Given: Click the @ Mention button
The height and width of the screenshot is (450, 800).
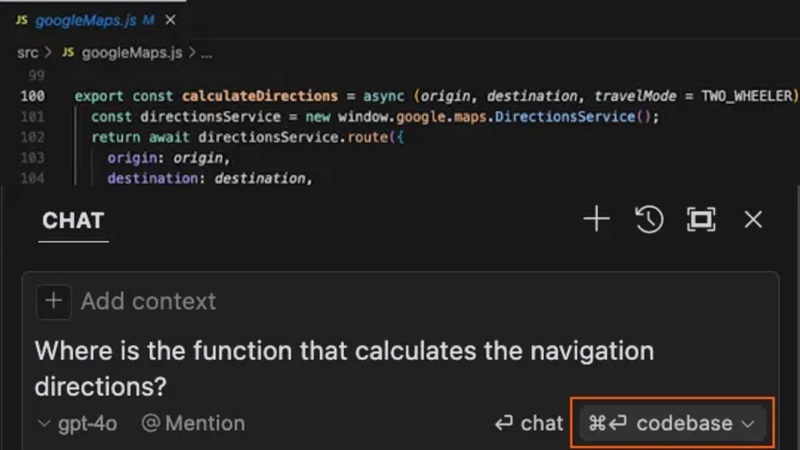Looking at the screenshot, I should click(193, 424).
